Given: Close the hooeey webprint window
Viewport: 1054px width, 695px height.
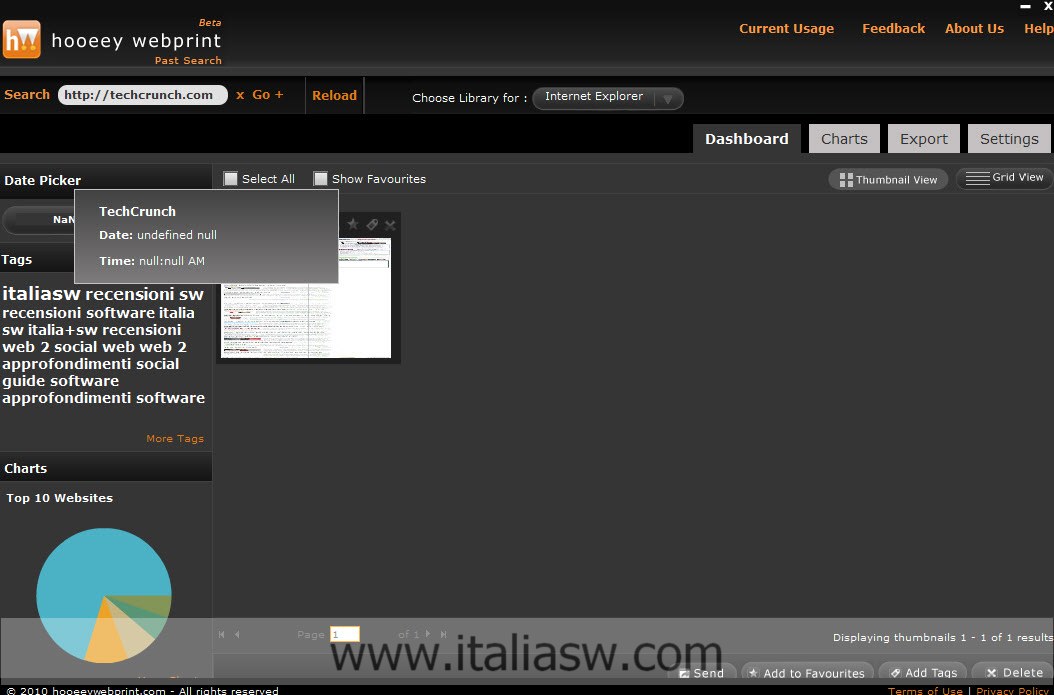Looking at the screenshot, I should point(1048,5).
